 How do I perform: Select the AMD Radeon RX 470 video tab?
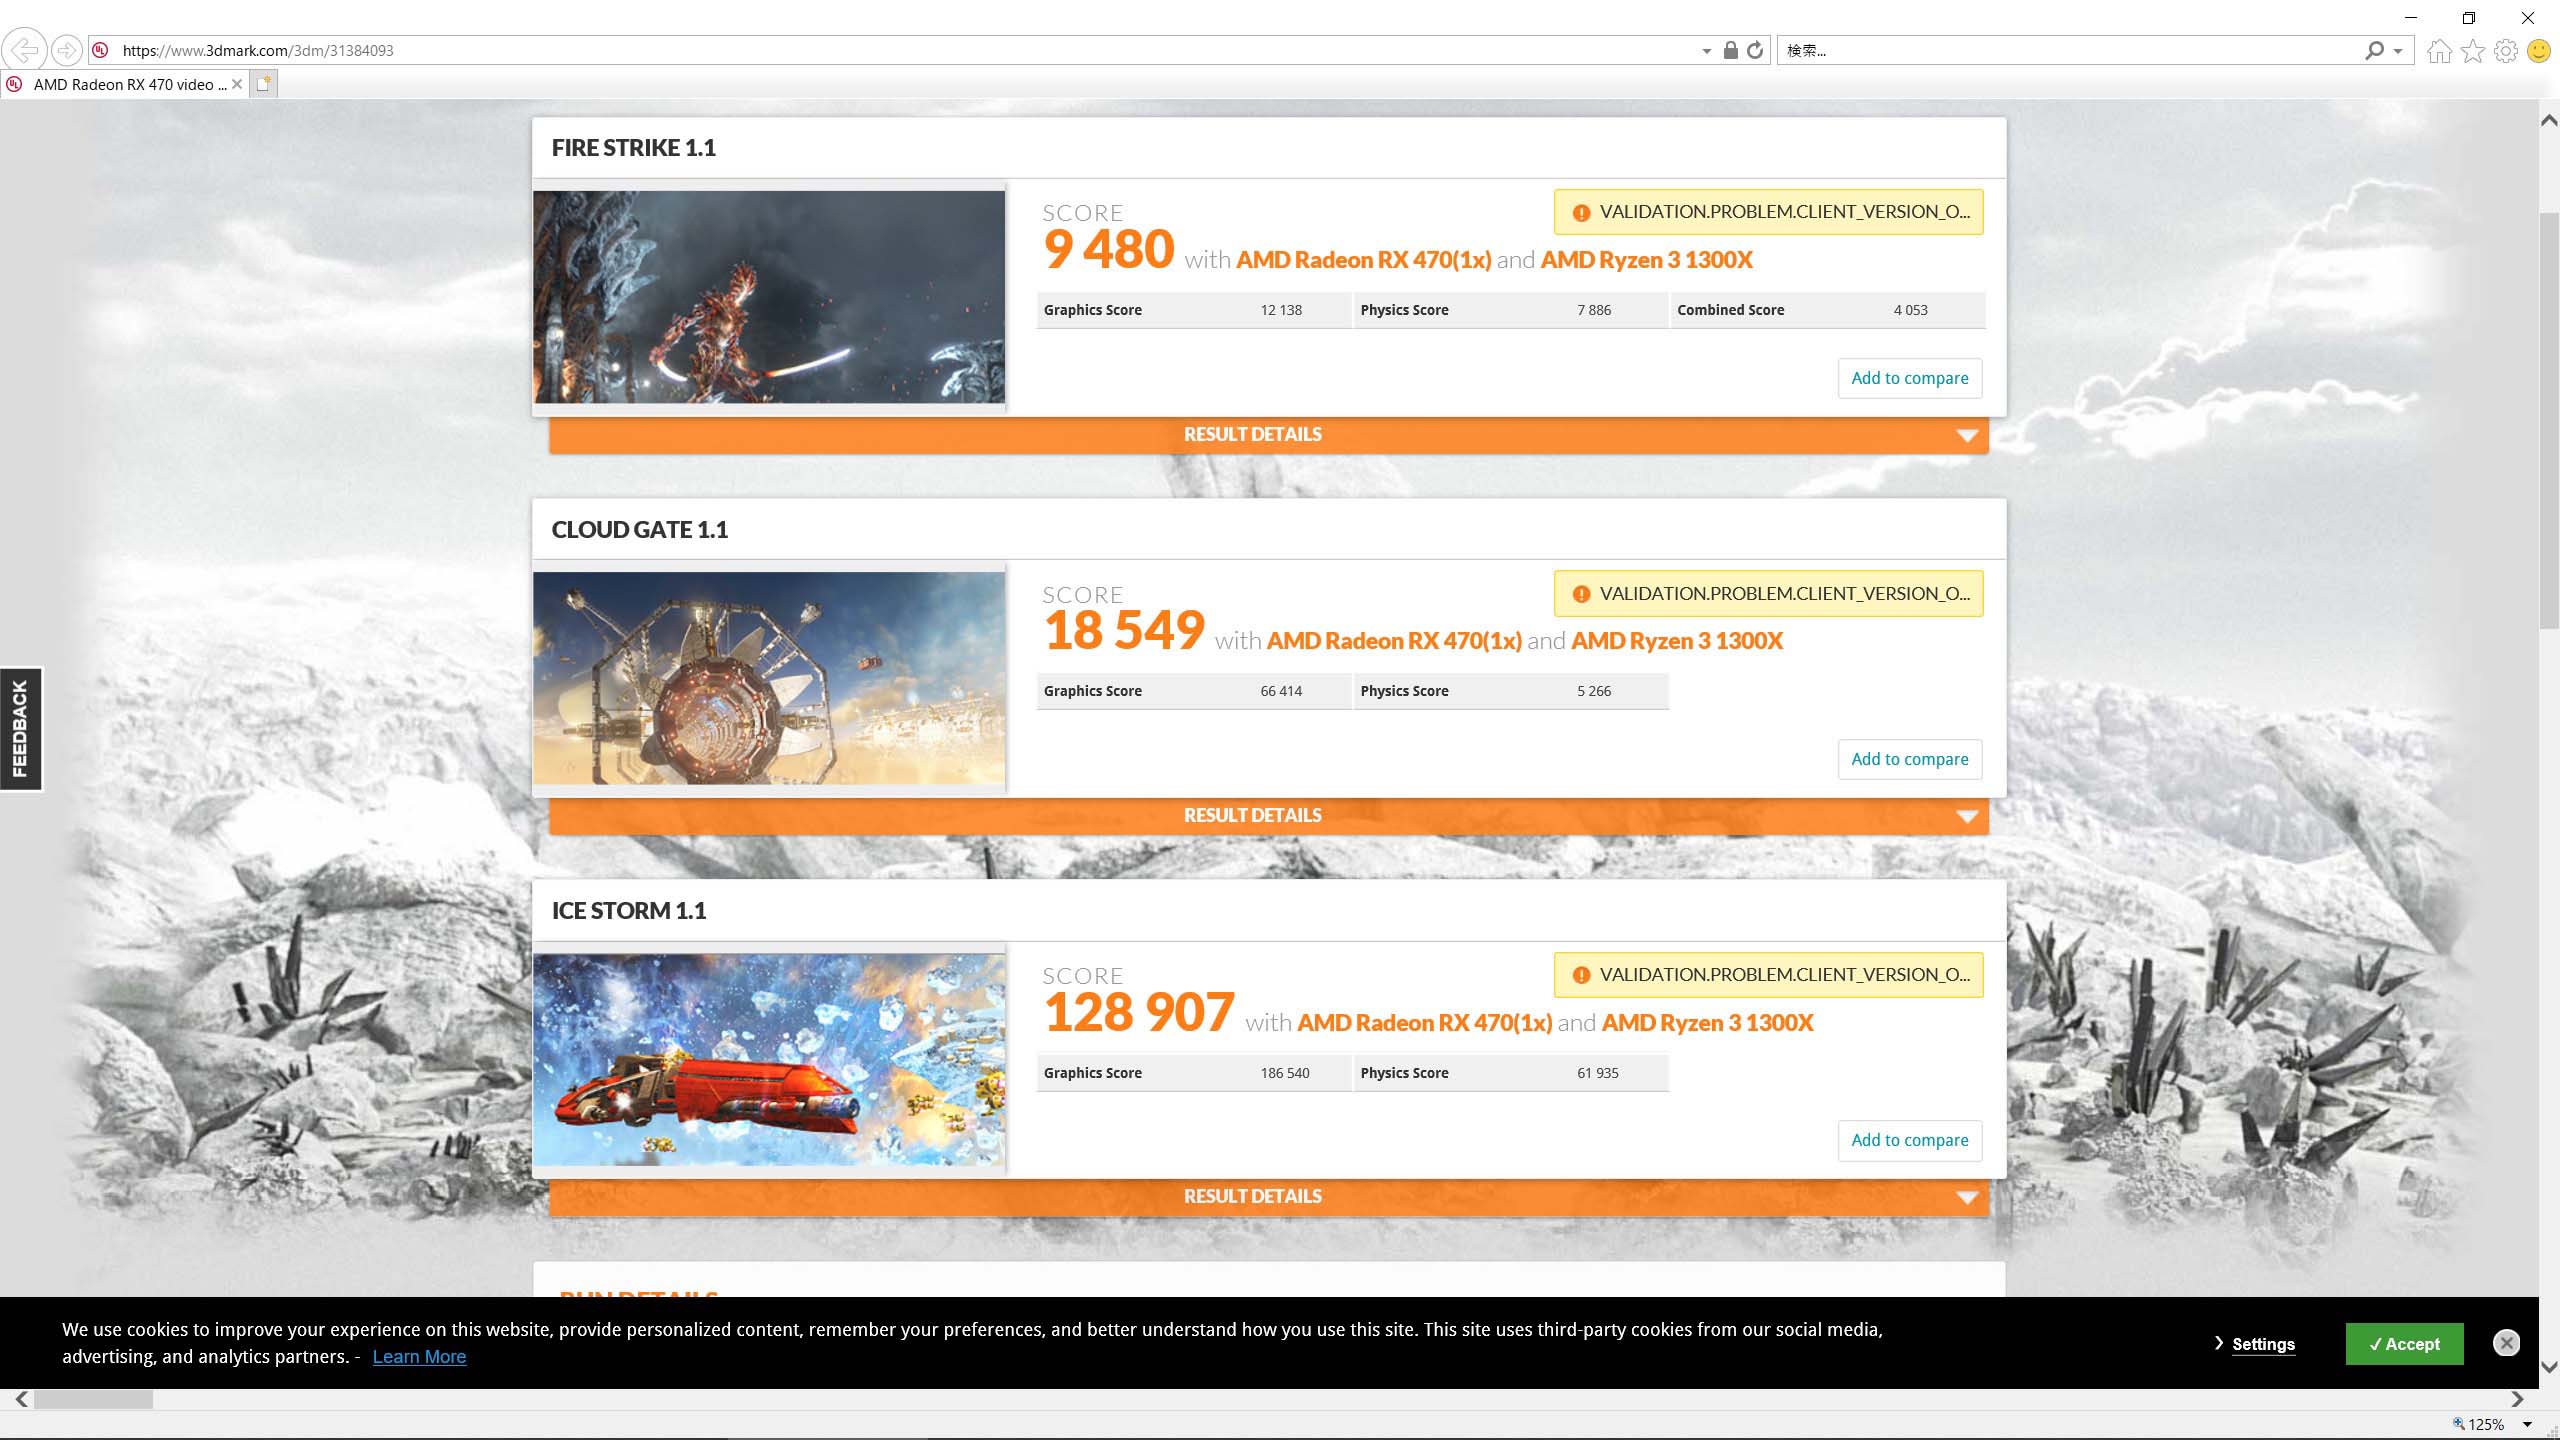coord(124,84)
